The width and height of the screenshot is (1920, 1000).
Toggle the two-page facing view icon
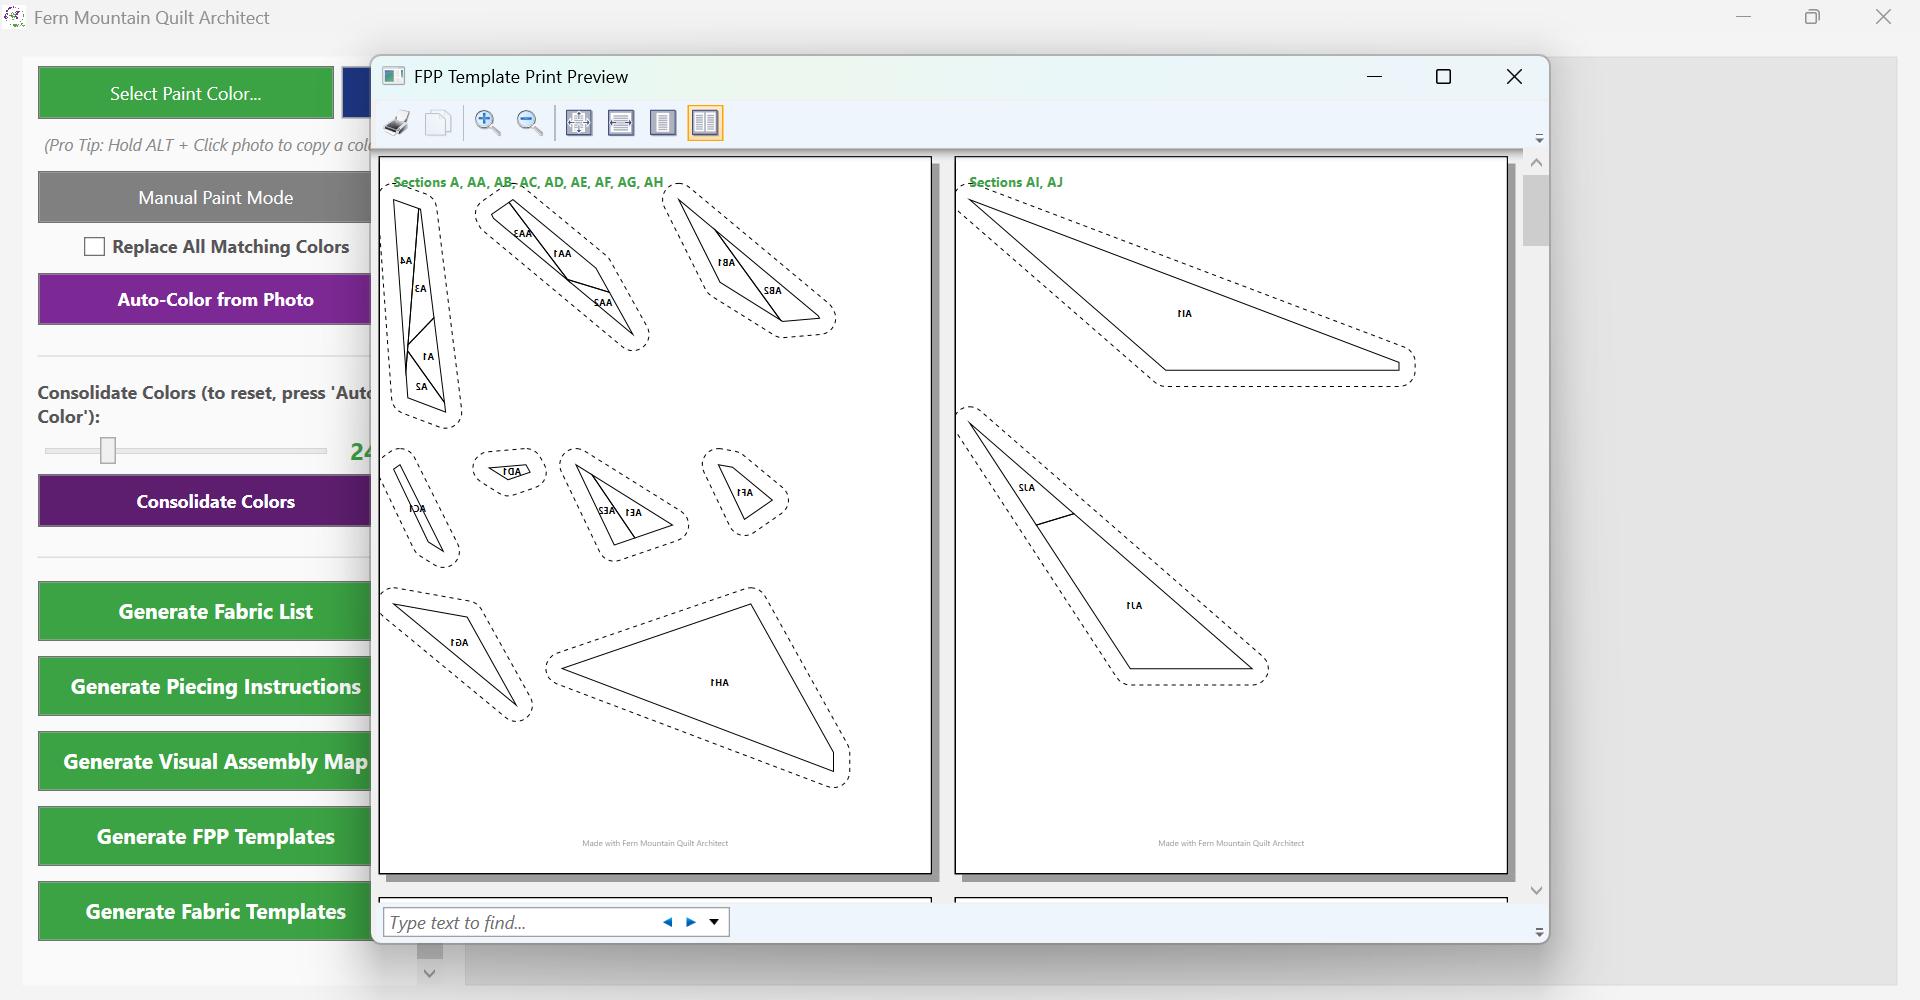point(705,123)
